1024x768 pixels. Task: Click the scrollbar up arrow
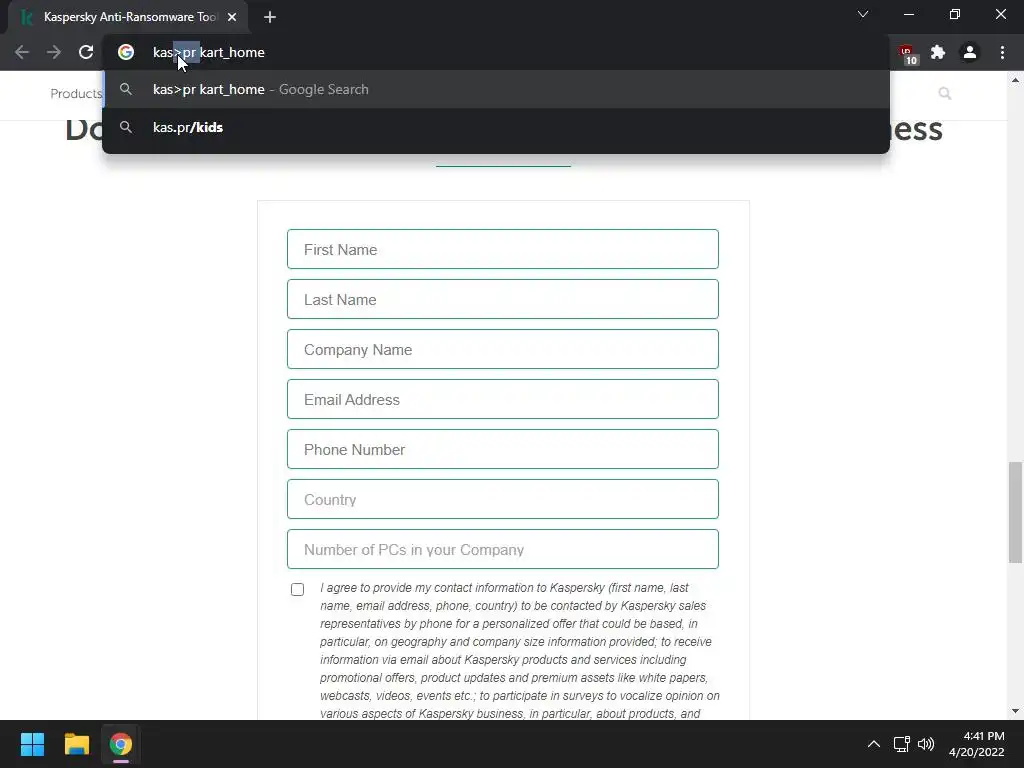1015,80
